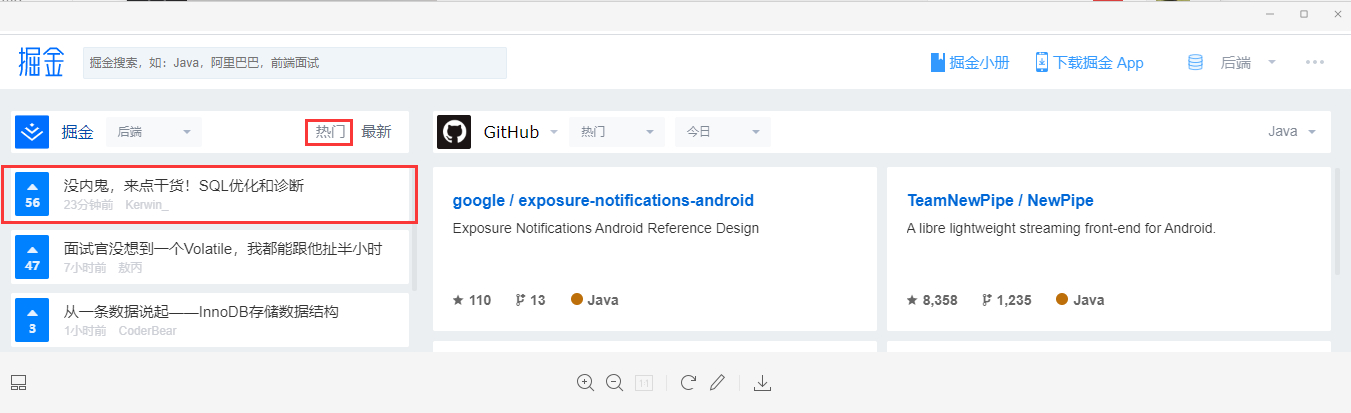The image size is (1351, 413).
Task: Download the image with the download icon
Action: coord(762,382)
